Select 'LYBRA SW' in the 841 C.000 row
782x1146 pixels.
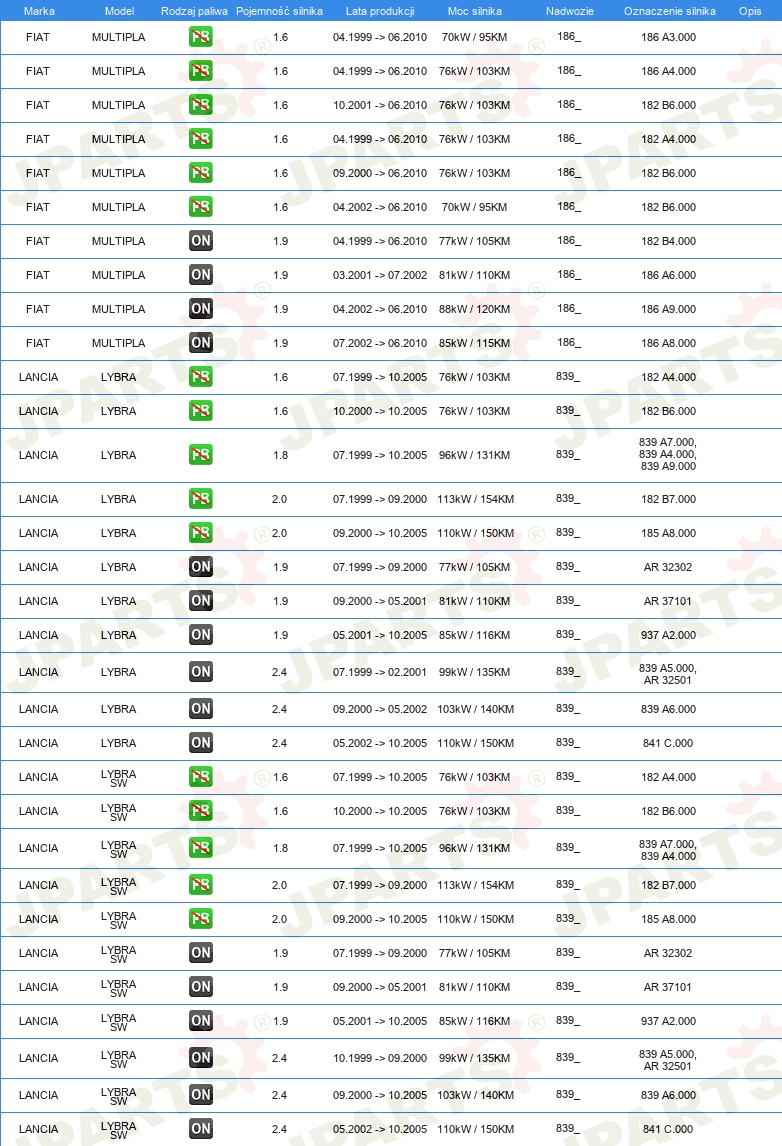point(118,1130)
